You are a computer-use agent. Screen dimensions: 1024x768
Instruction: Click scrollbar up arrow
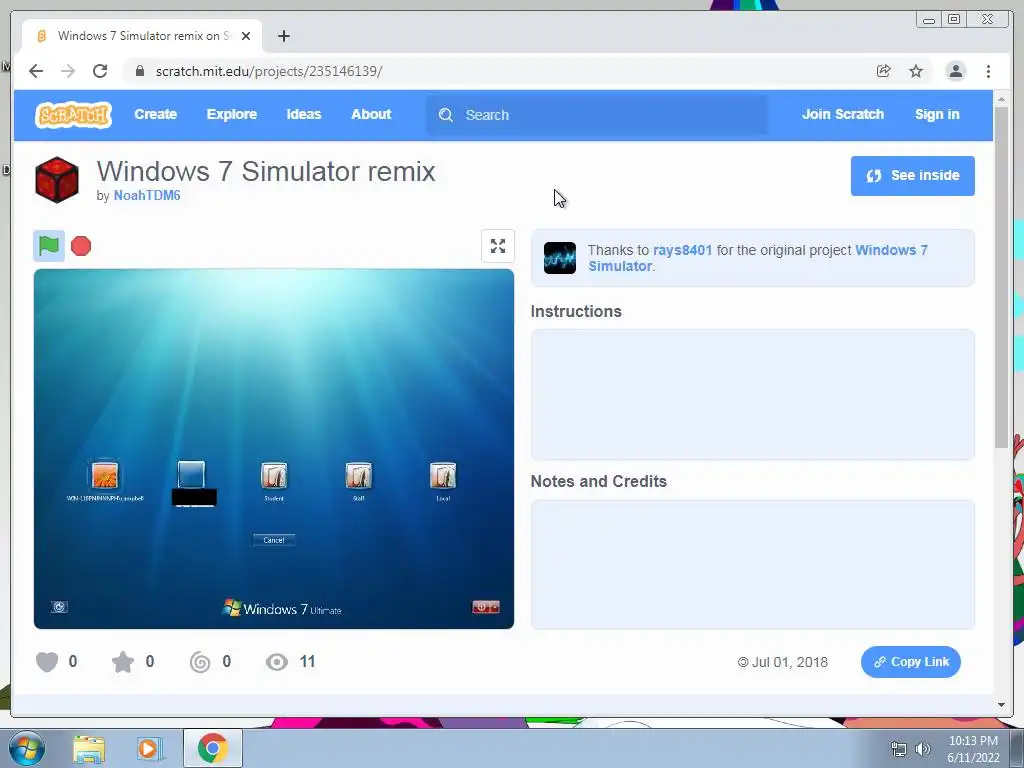(1002, 99)
